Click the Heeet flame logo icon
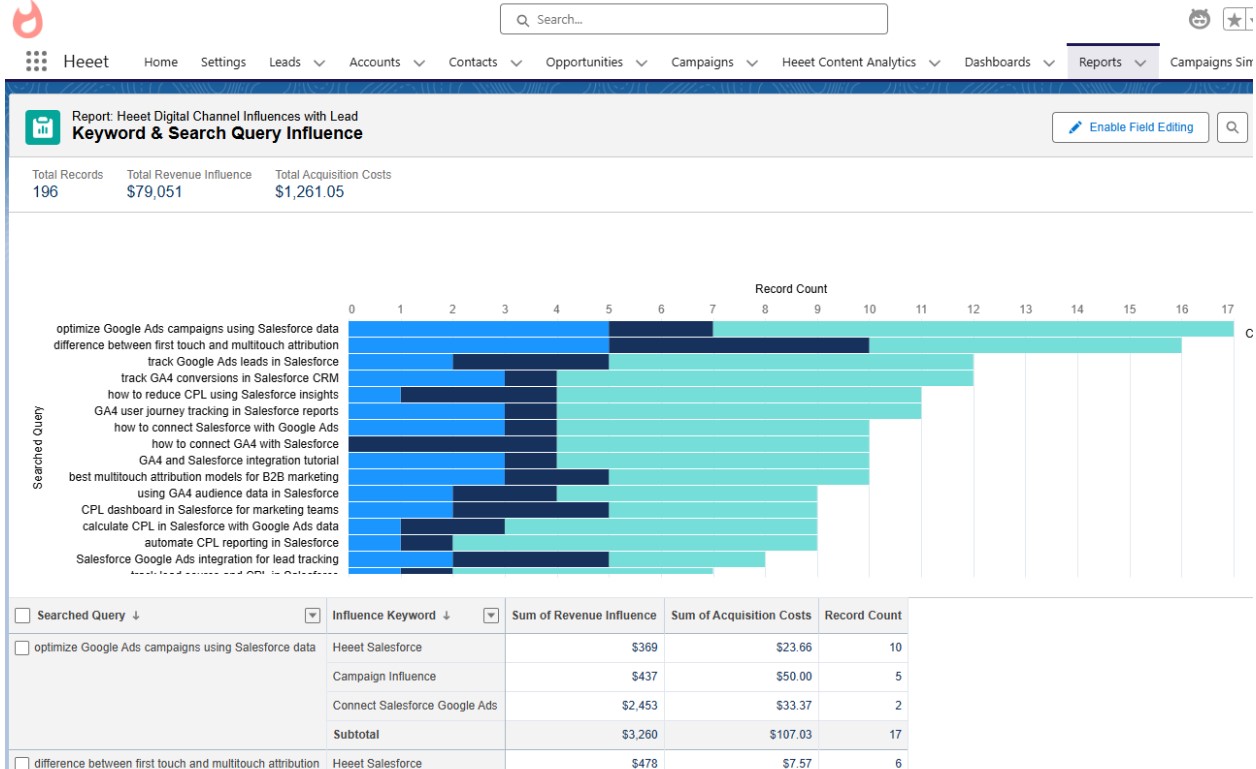 click(27, 20)
